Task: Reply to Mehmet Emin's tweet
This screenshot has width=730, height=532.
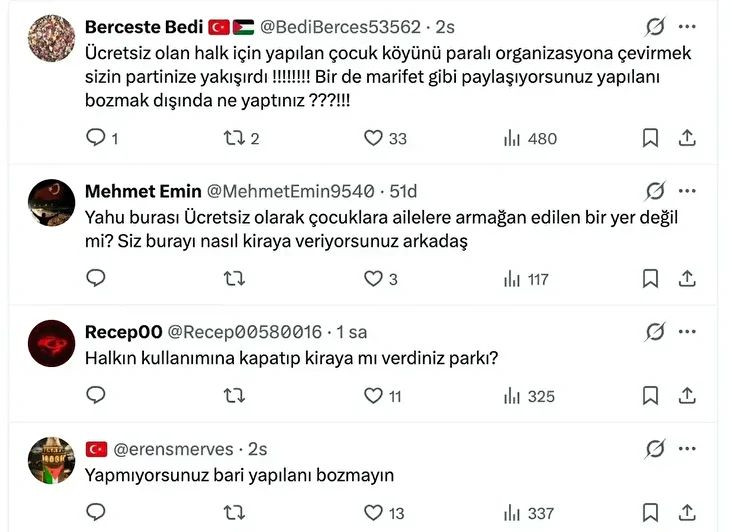Action: [x=97, y=279]
